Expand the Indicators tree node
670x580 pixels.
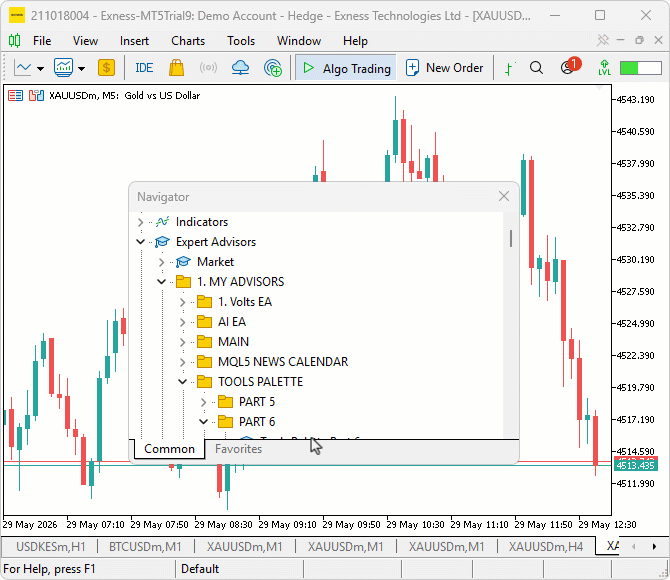coord(140,222)
